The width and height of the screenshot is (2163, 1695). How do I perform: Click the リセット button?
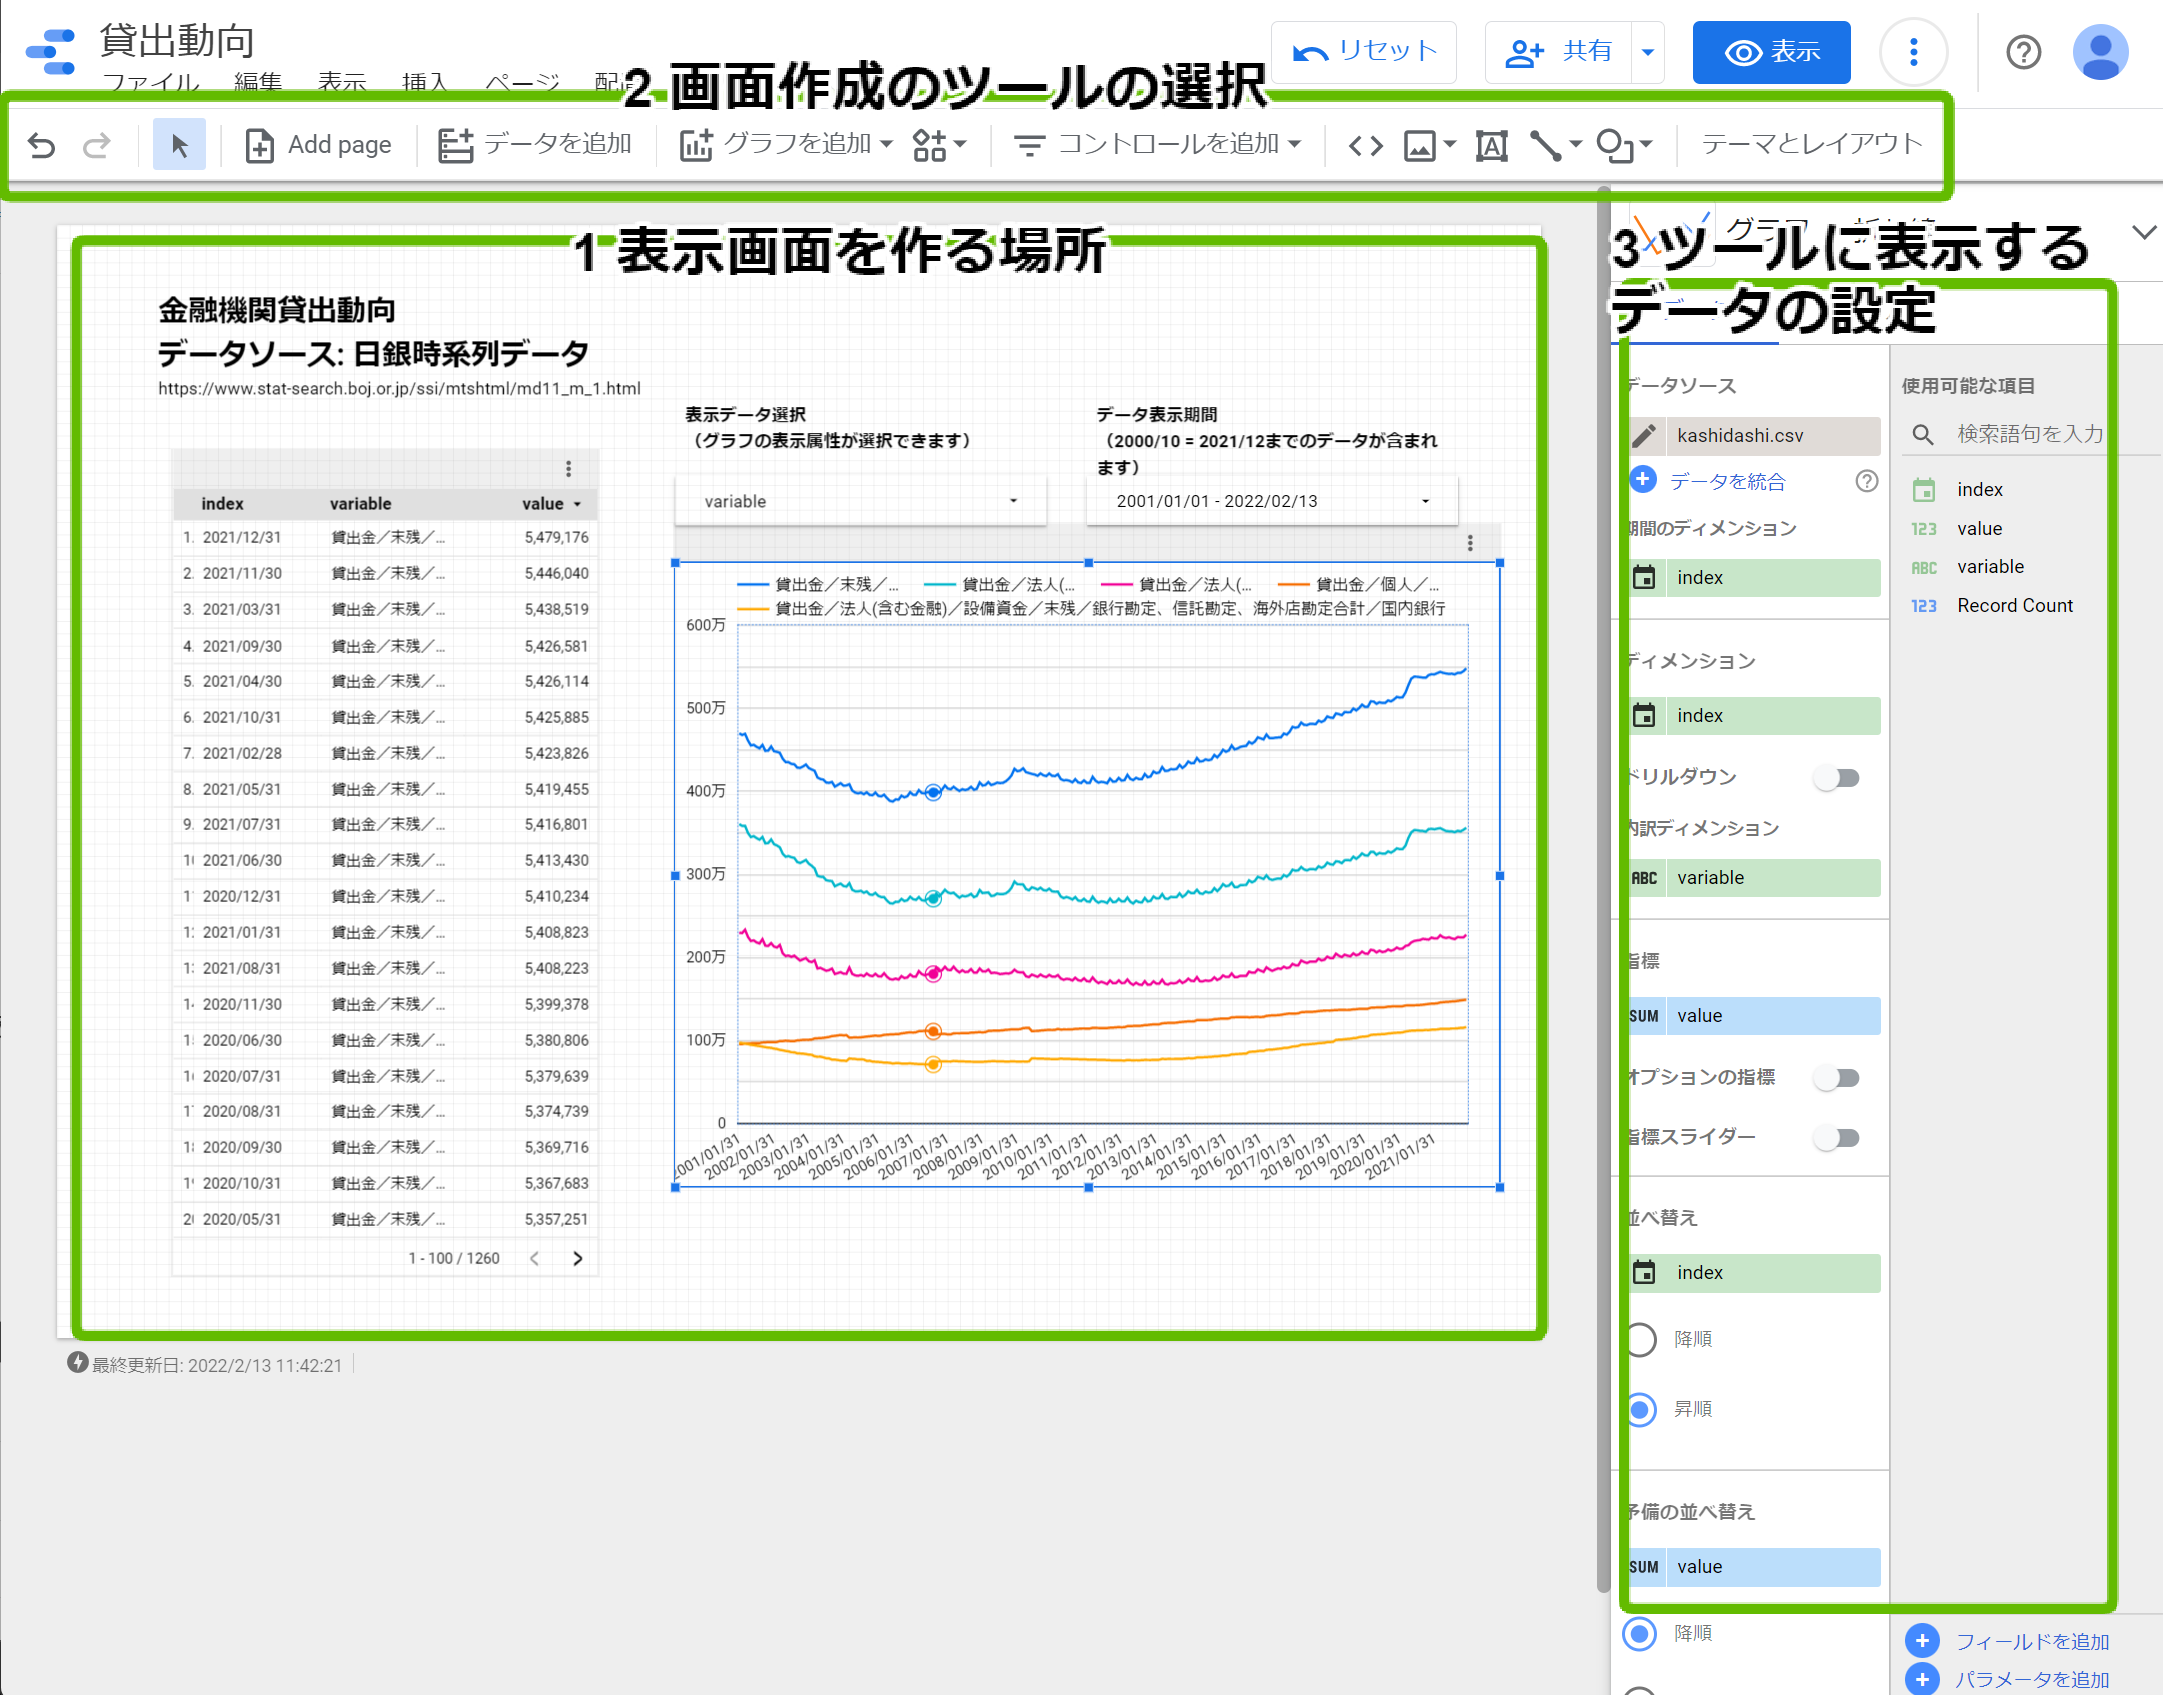(x=1364, y=52)
